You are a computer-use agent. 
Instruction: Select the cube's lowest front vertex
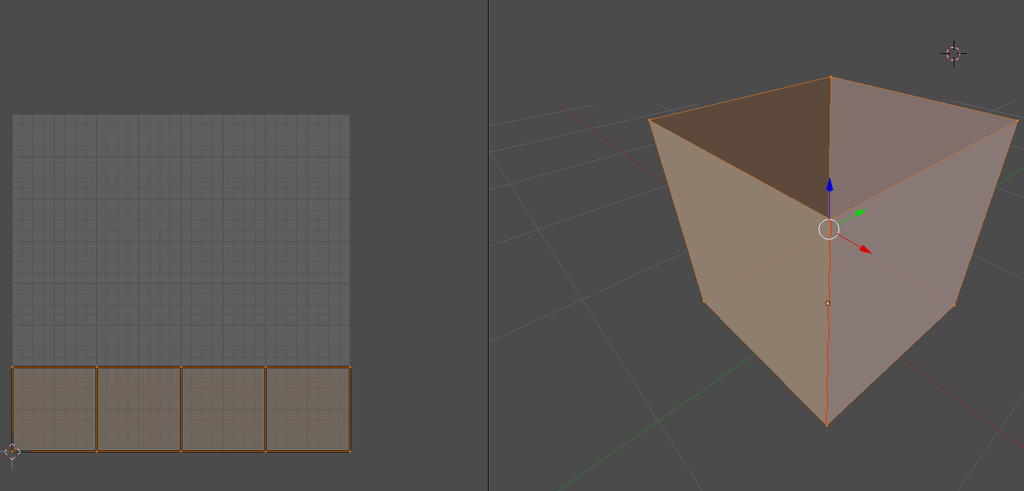pos(827,425)
